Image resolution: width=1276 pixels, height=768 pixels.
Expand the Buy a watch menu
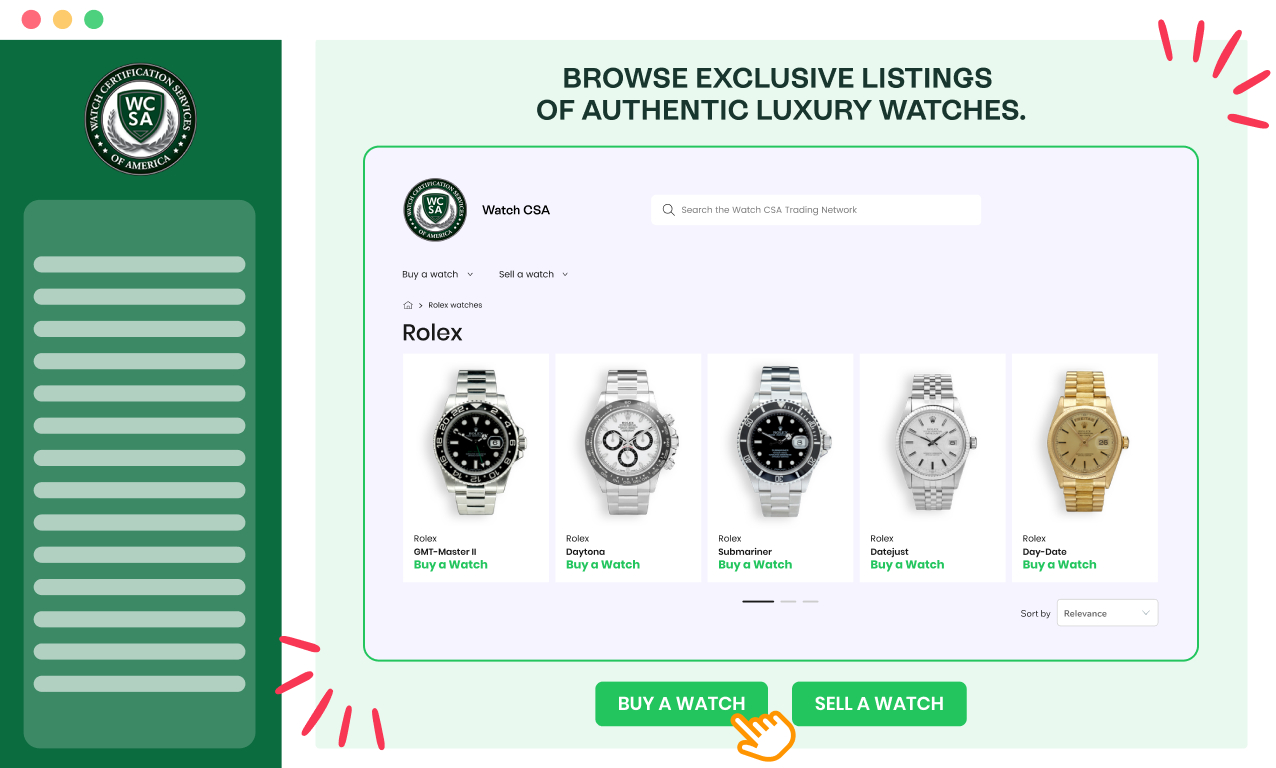coord(438,274)
